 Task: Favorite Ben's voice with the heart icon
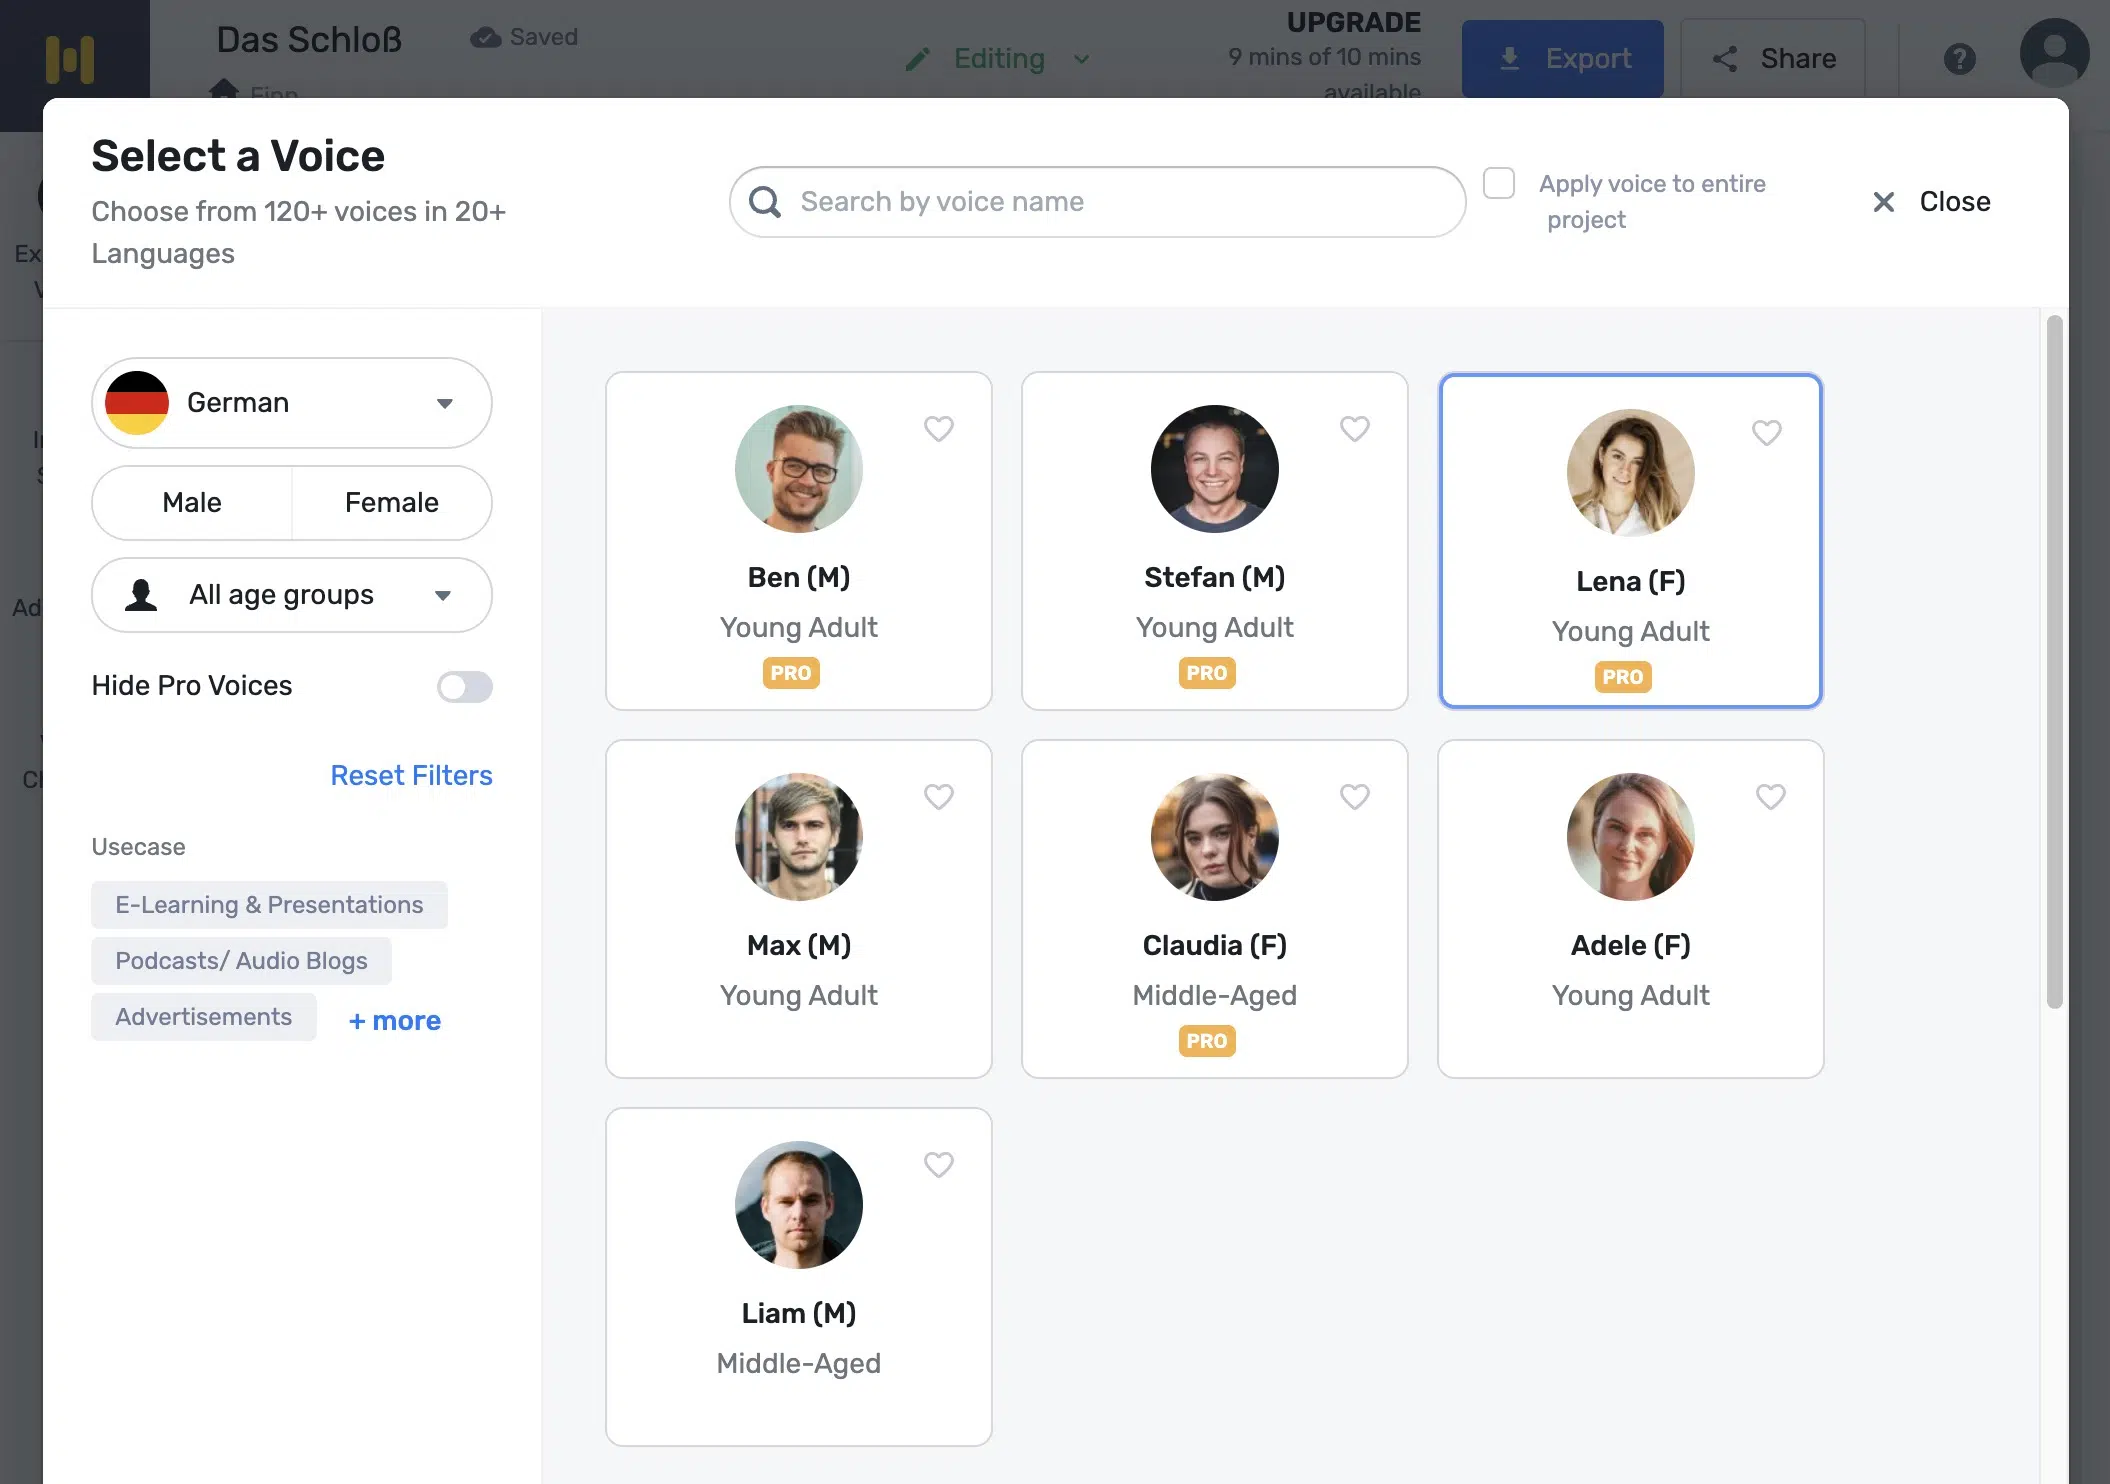[x=938, y=428]
